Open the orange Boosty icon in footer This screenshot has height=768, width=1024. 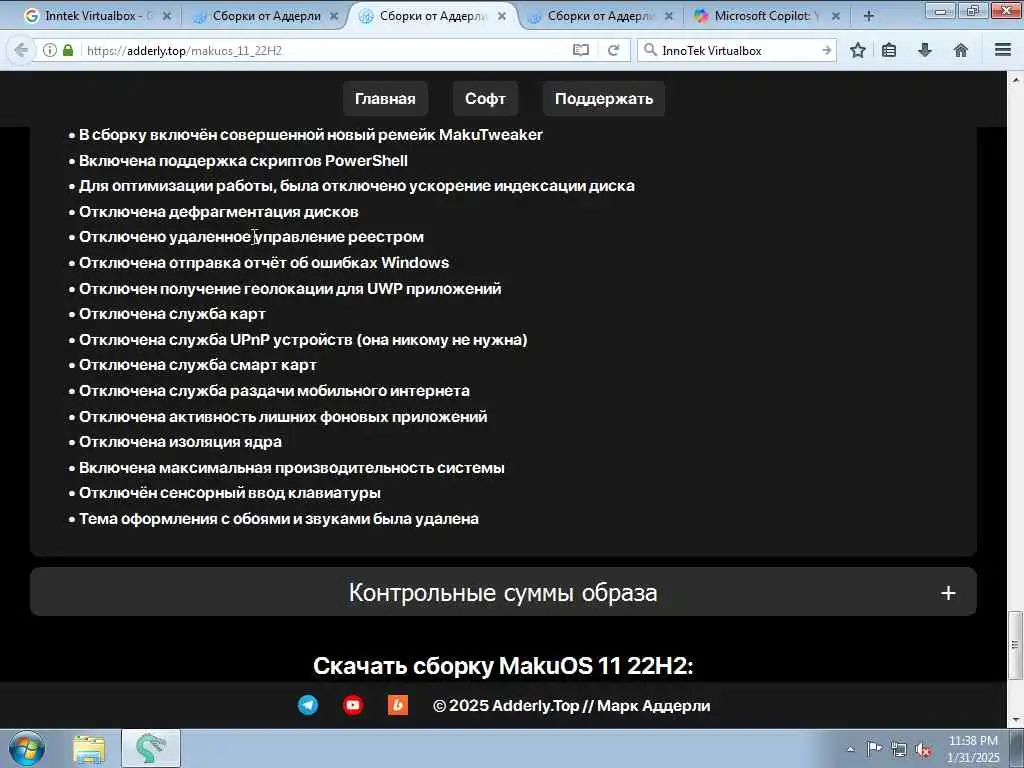point(398,705)
